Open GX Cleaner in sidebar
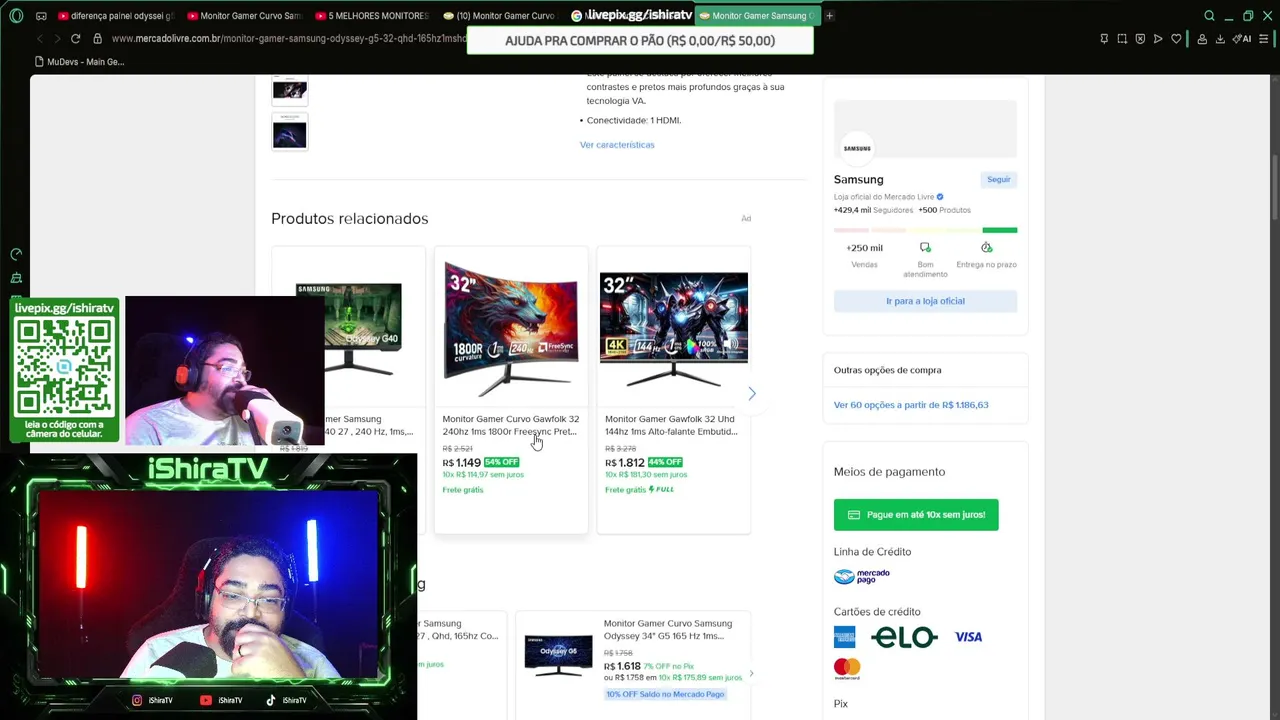Image resolution: width=1280 pixels, height=720 pixels. pyautogui.click(x=16, y=278)
